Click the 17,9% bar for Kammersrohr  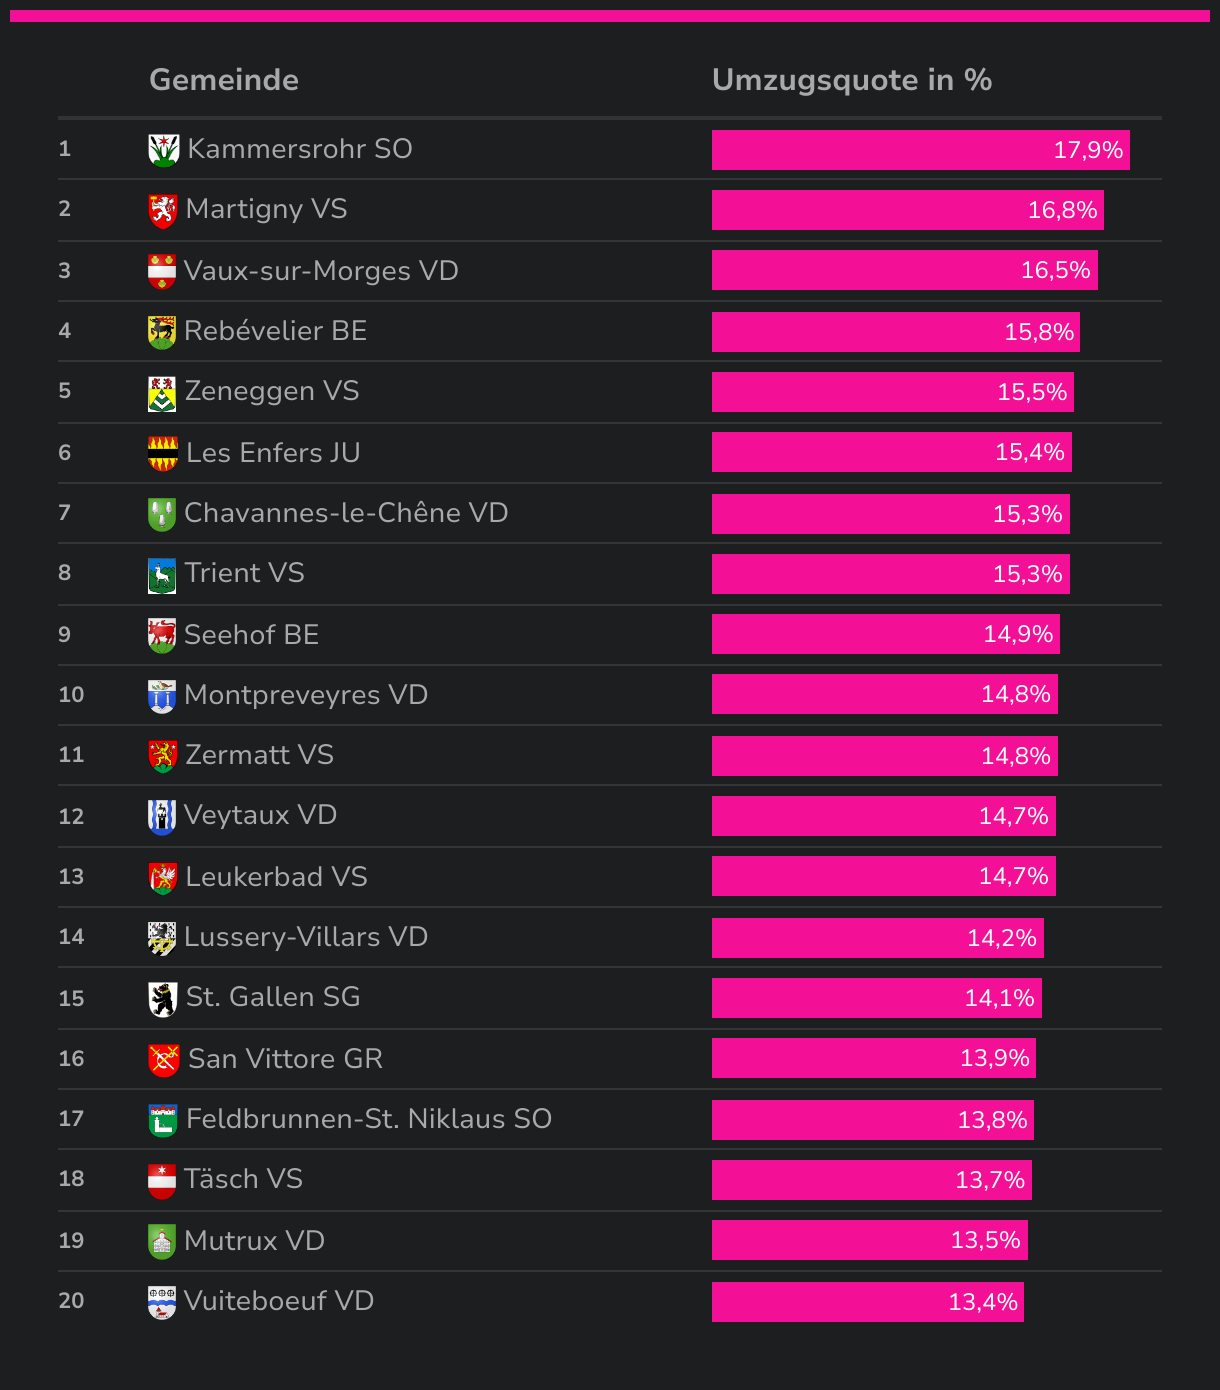921,150
